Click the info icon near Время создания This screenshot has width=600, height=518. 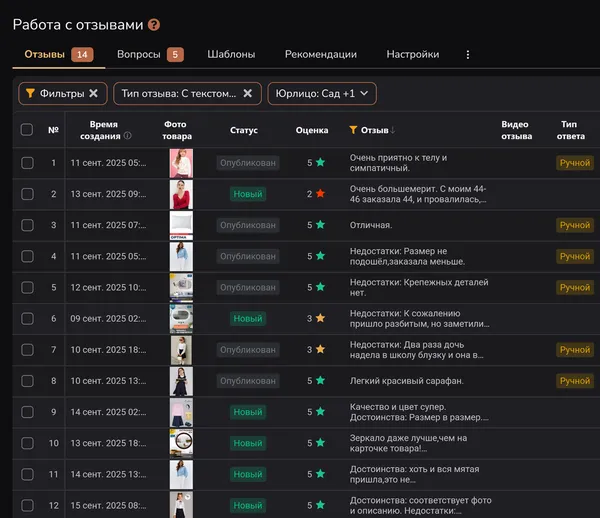[x=128, y=136]
